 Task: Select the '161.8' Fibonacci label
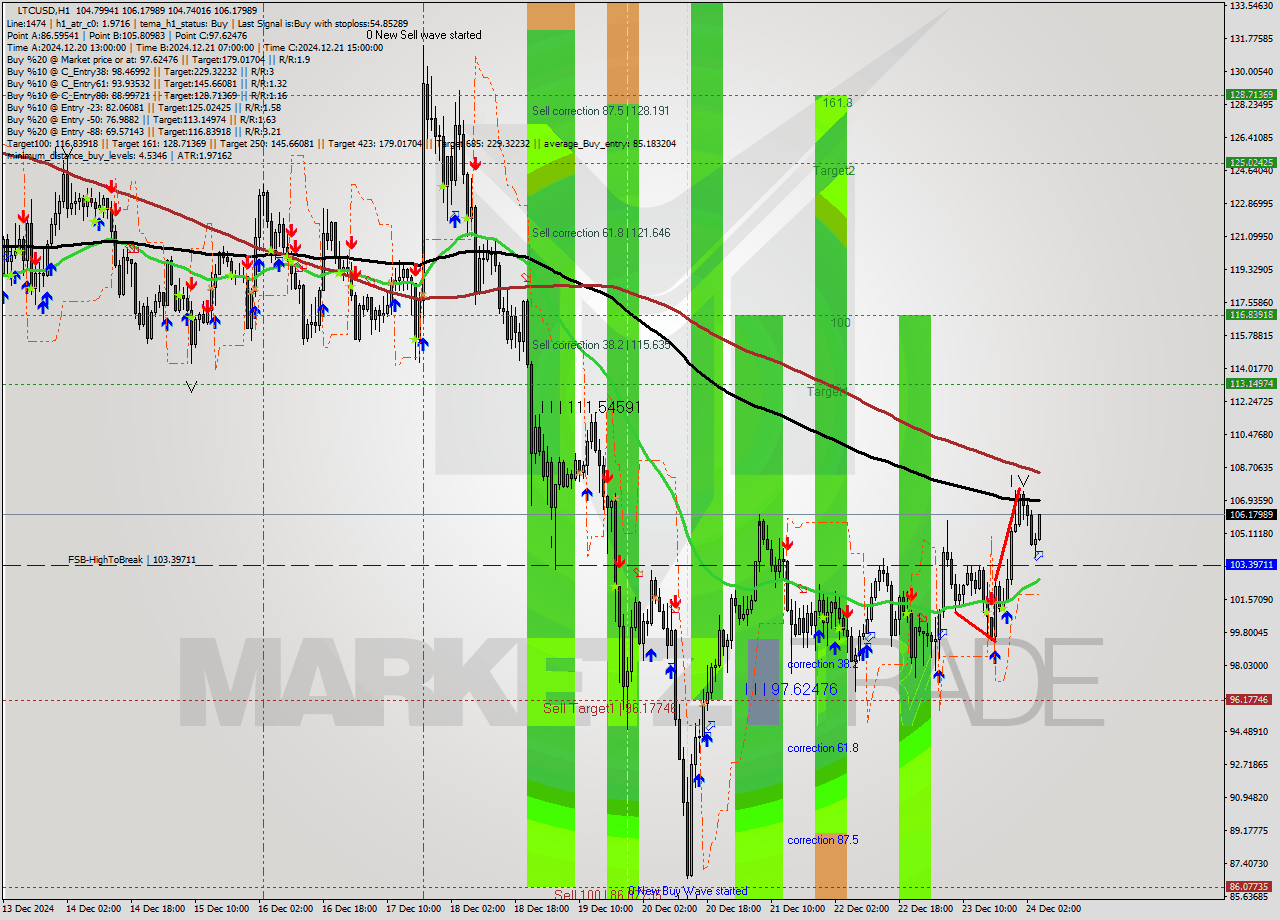tap(838, 102)
